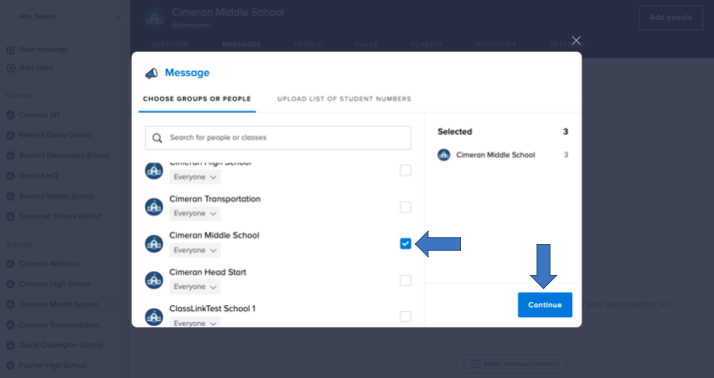Click the Cimeran Middle School entry under Selected
Image resolution: width=714 pixels, height=378 pixels.
(x=503, y=155)
